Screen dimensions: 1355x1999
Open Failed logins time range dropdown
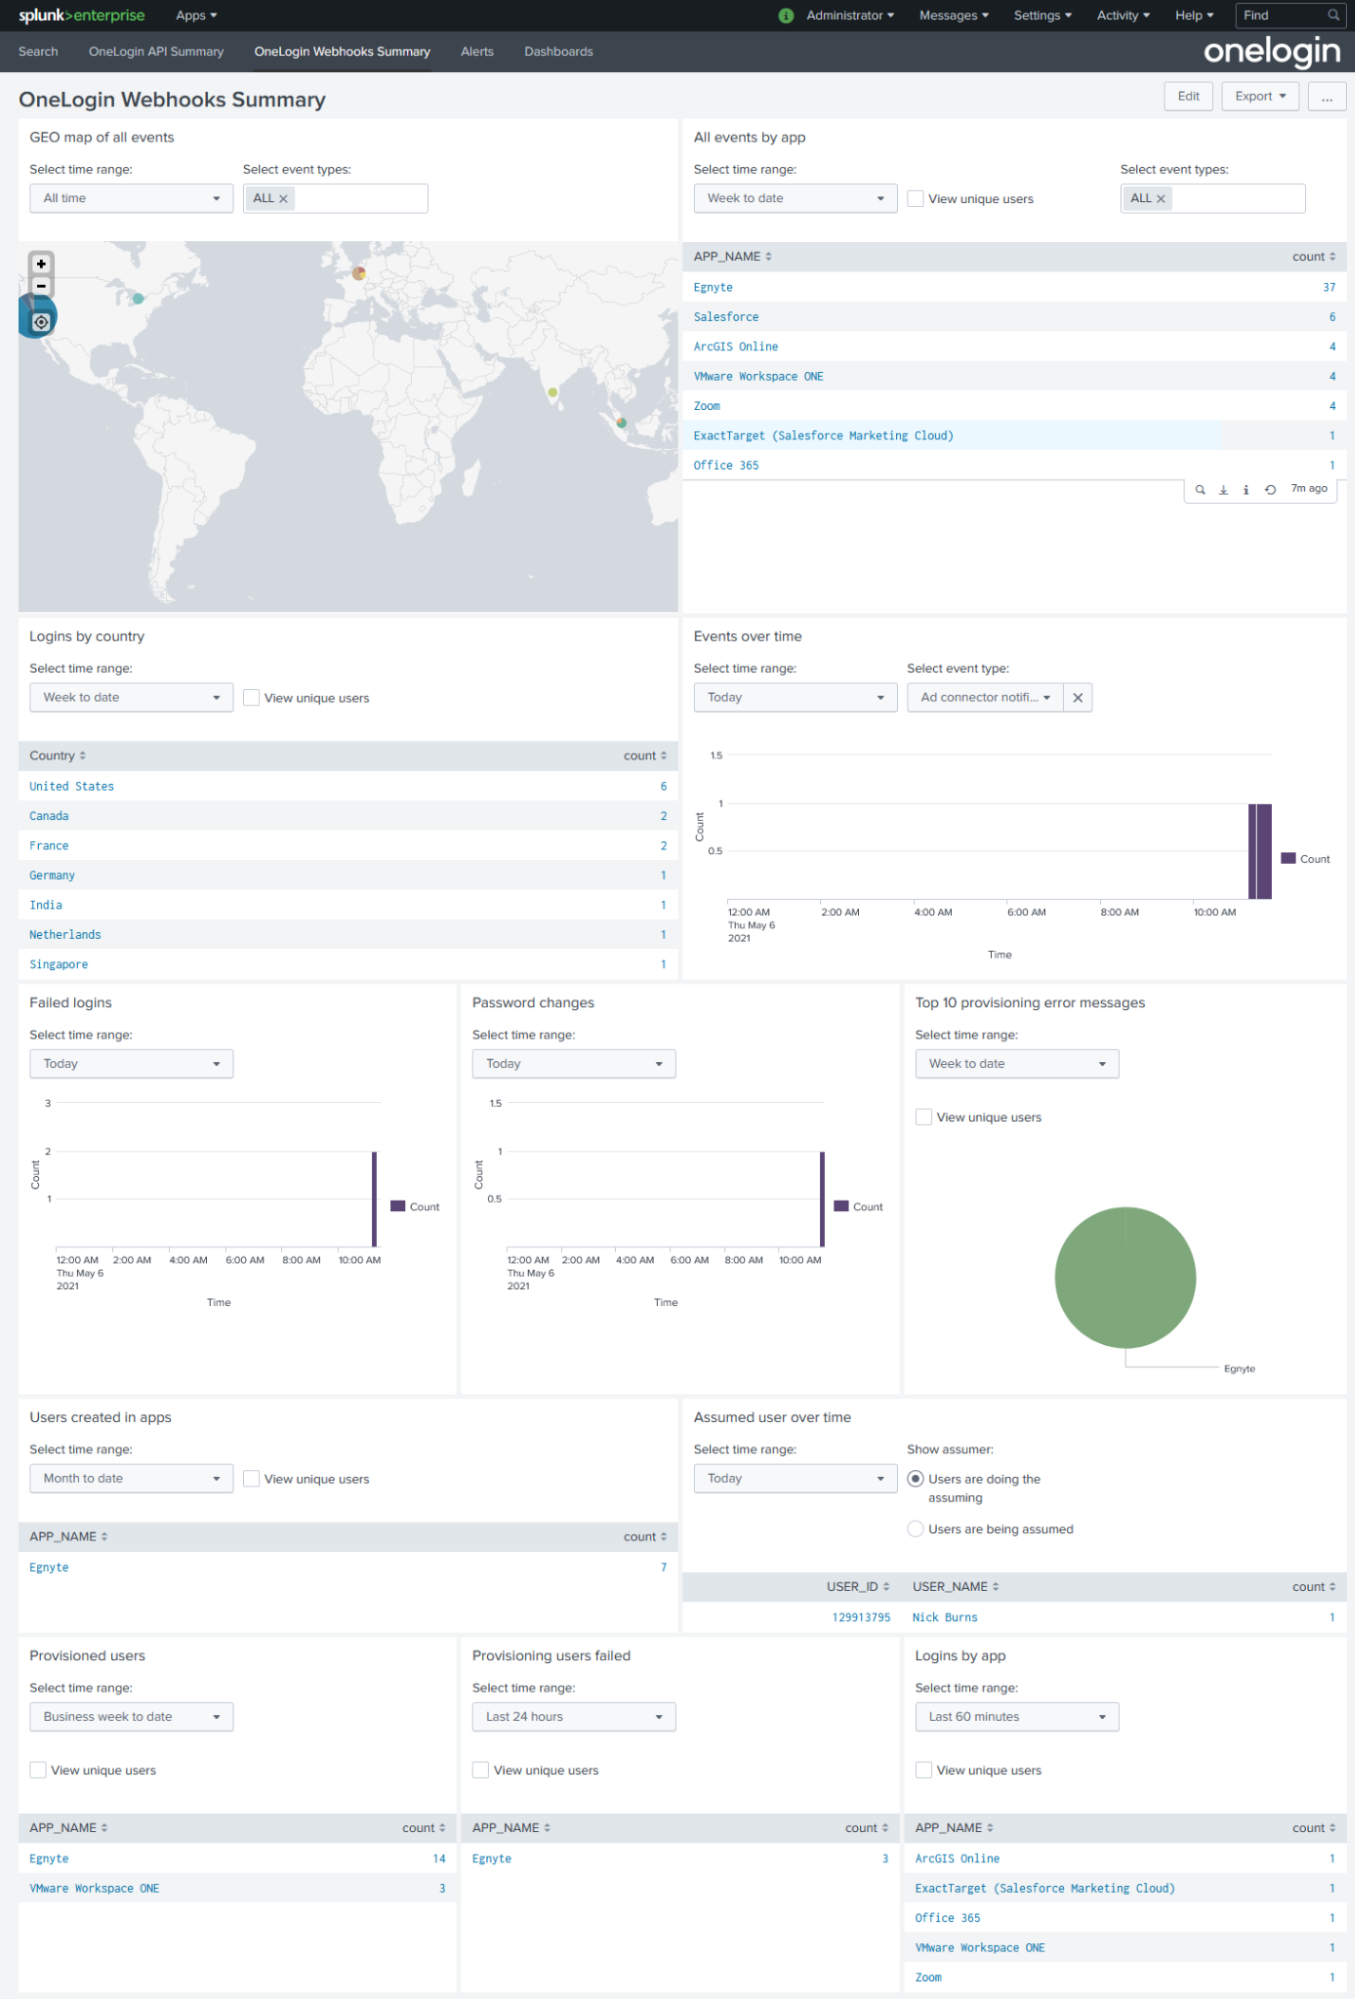131,1064
